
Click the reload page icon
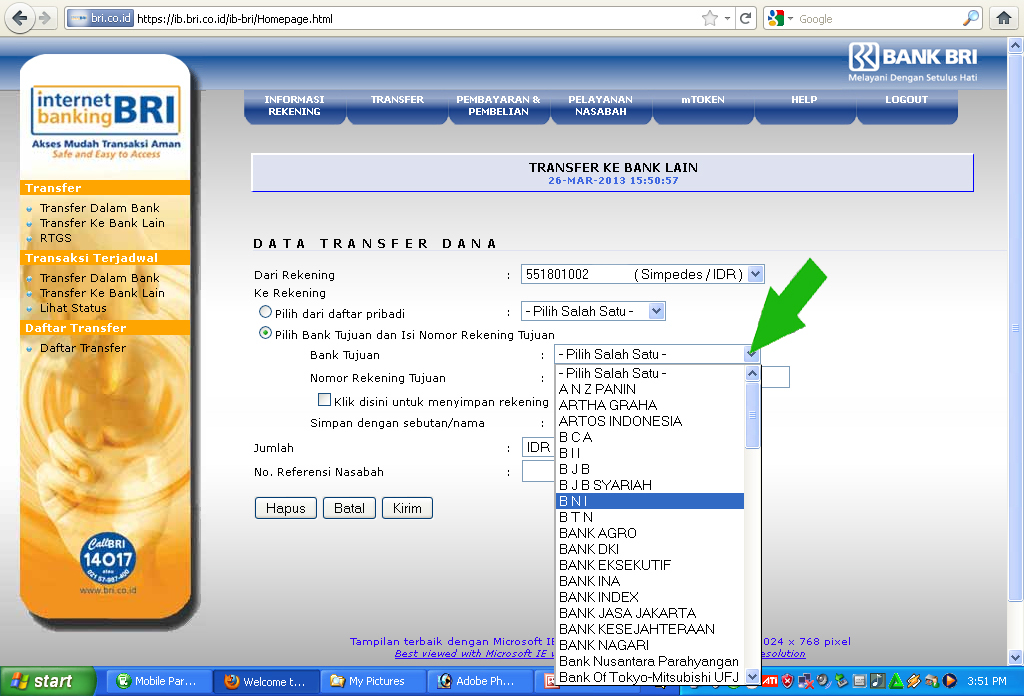[744, 17]
